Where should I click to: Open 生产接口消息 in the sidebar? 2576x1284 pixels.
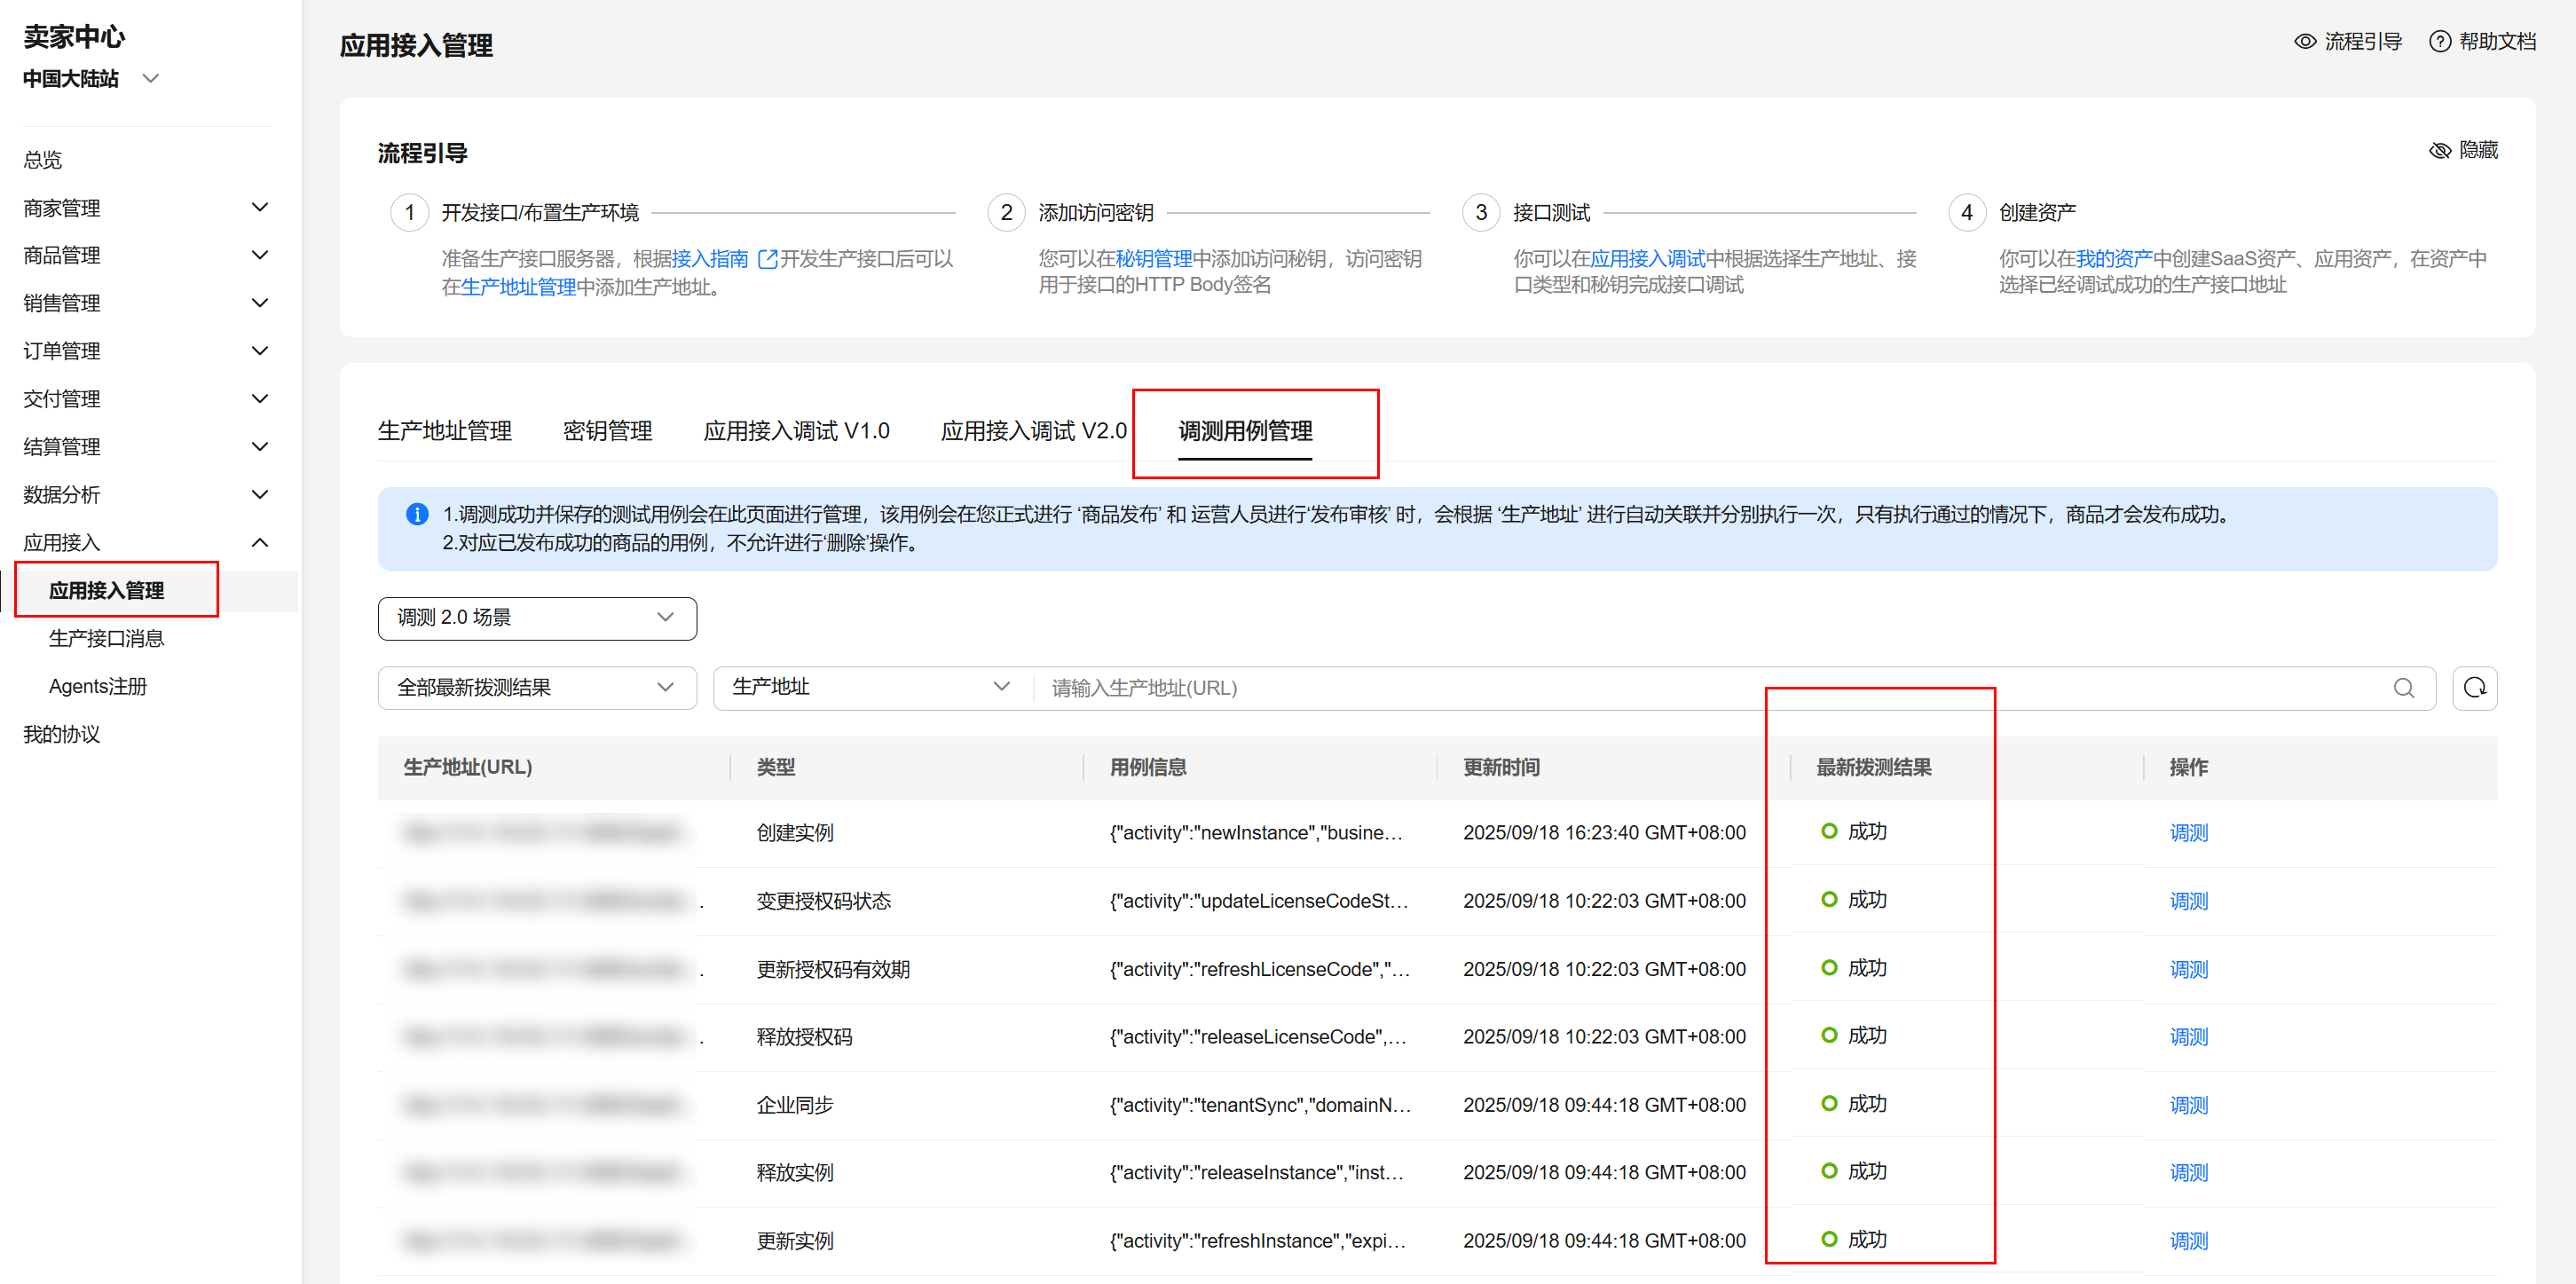coord(106,638)
